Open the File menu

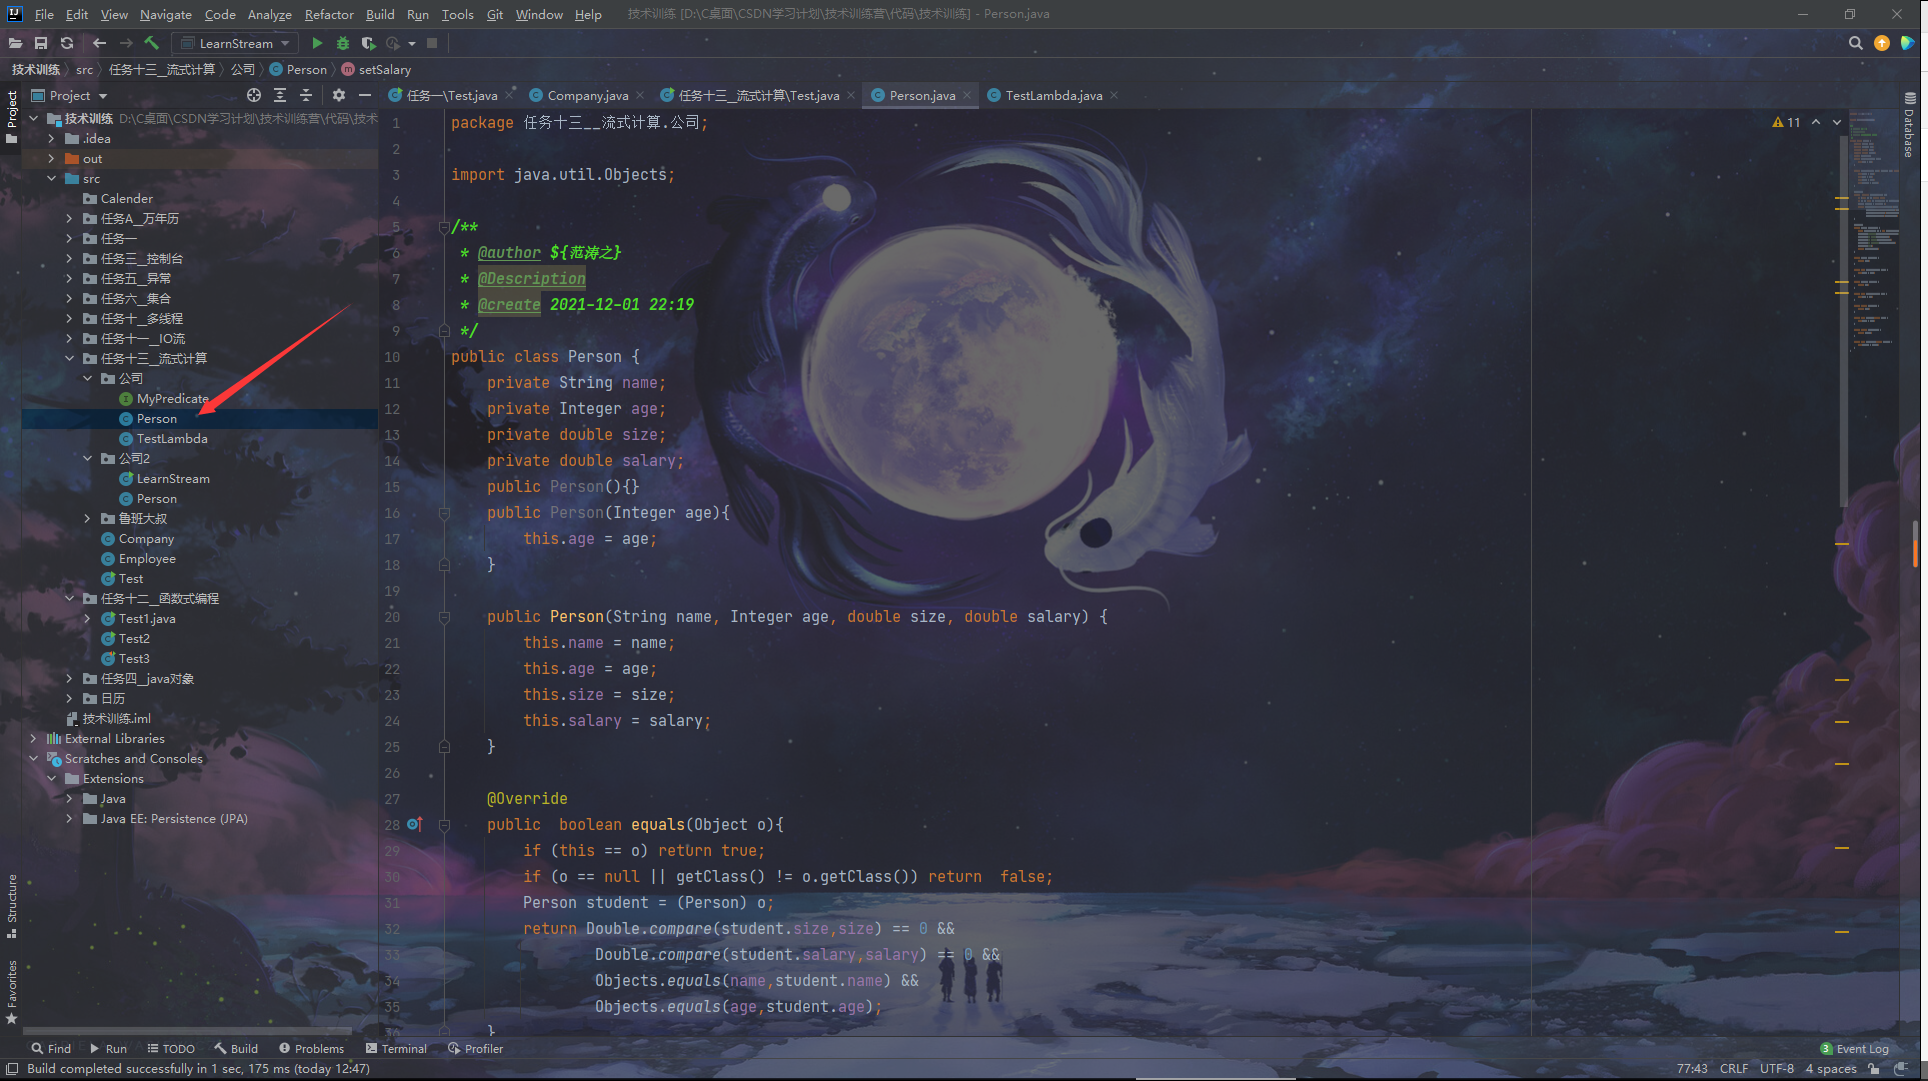[44, 14]
